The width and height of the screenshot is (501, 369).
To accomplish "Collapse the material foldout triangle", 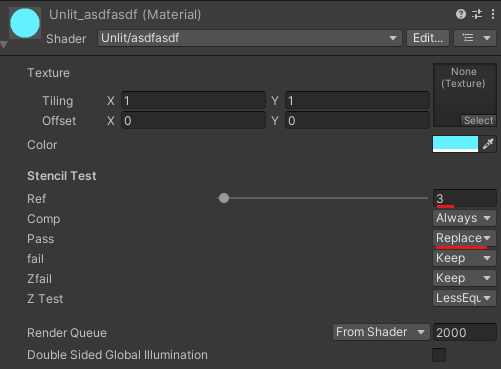I will (x=4, y=45).
